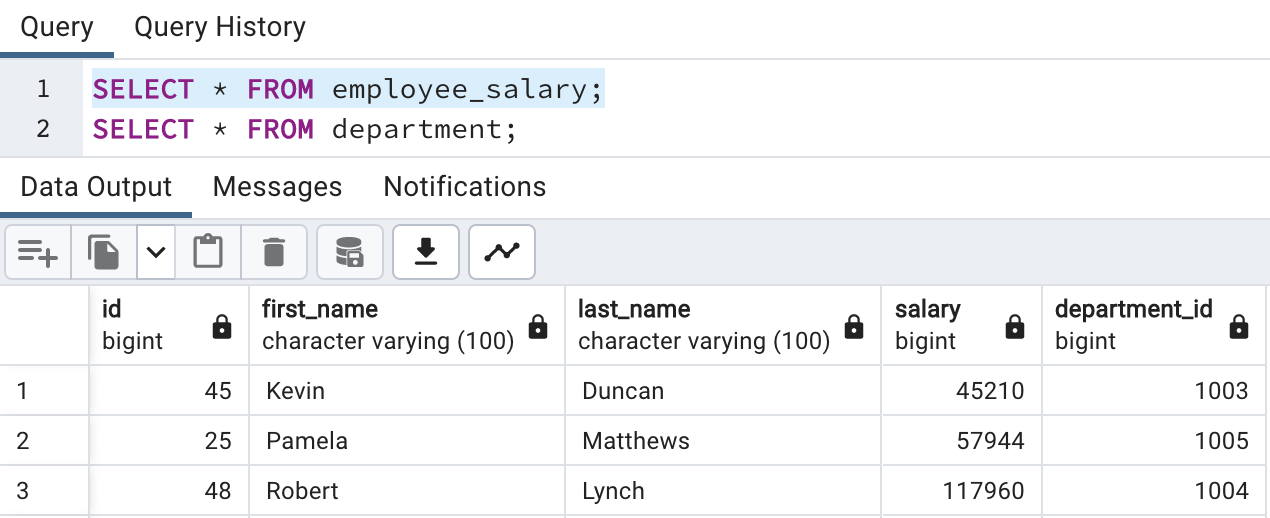The image size is (1270, 518).
Task: Click the Save data changes icon
Action: (350, 252)
